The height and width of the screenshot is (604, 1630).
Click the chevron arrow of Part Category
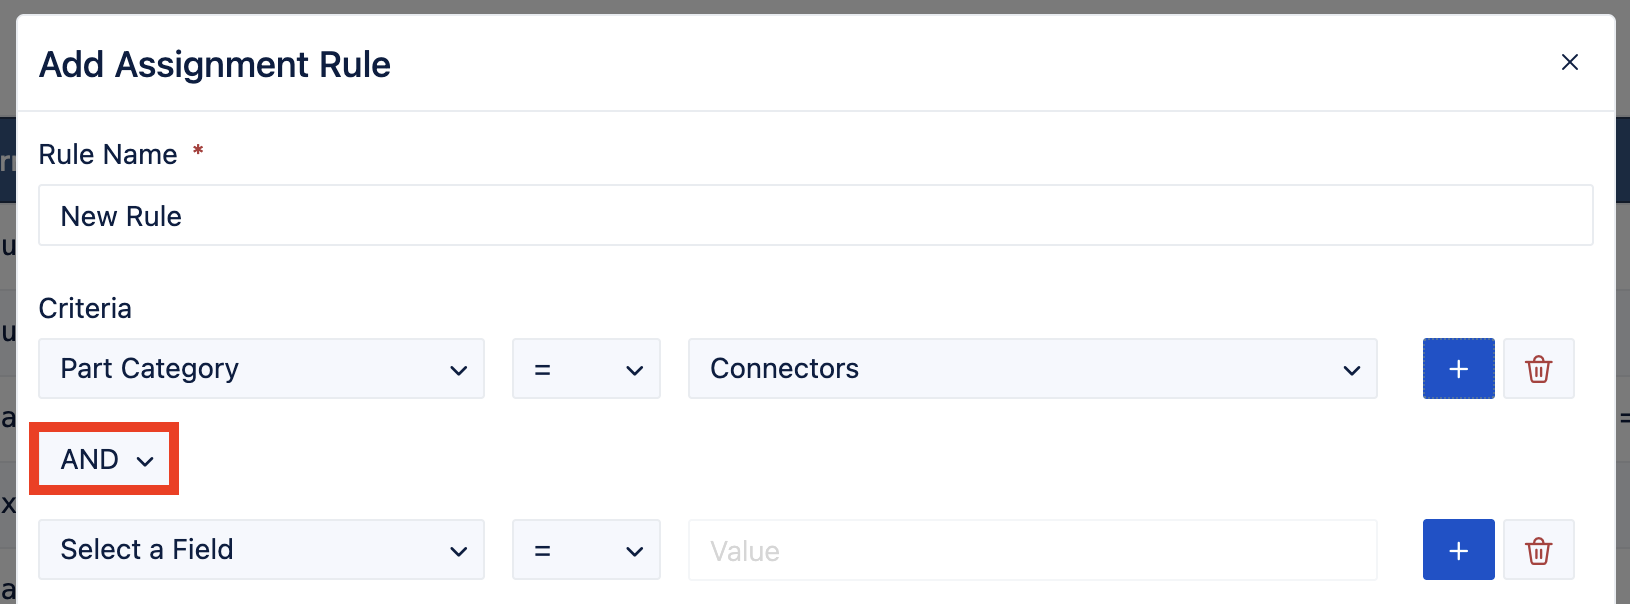tap(459, 370)
